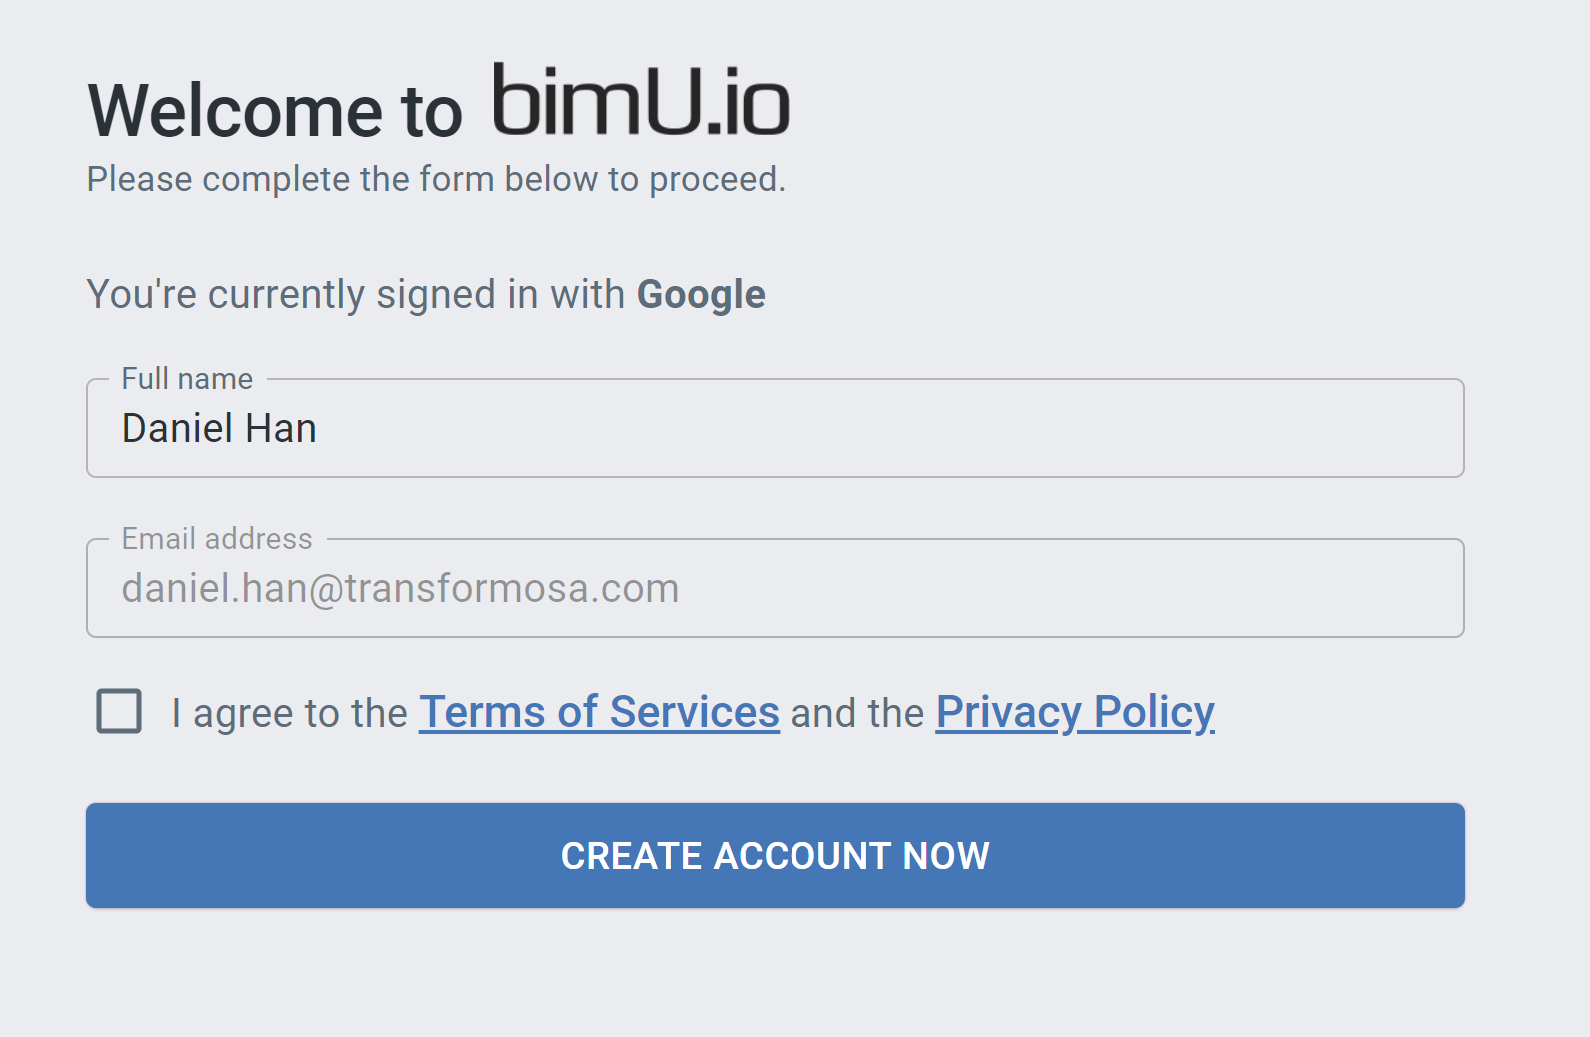This screenshot has height=1037, width=1590.
Task: Open the Terms of Services link
Action: (x=599, y=712)
